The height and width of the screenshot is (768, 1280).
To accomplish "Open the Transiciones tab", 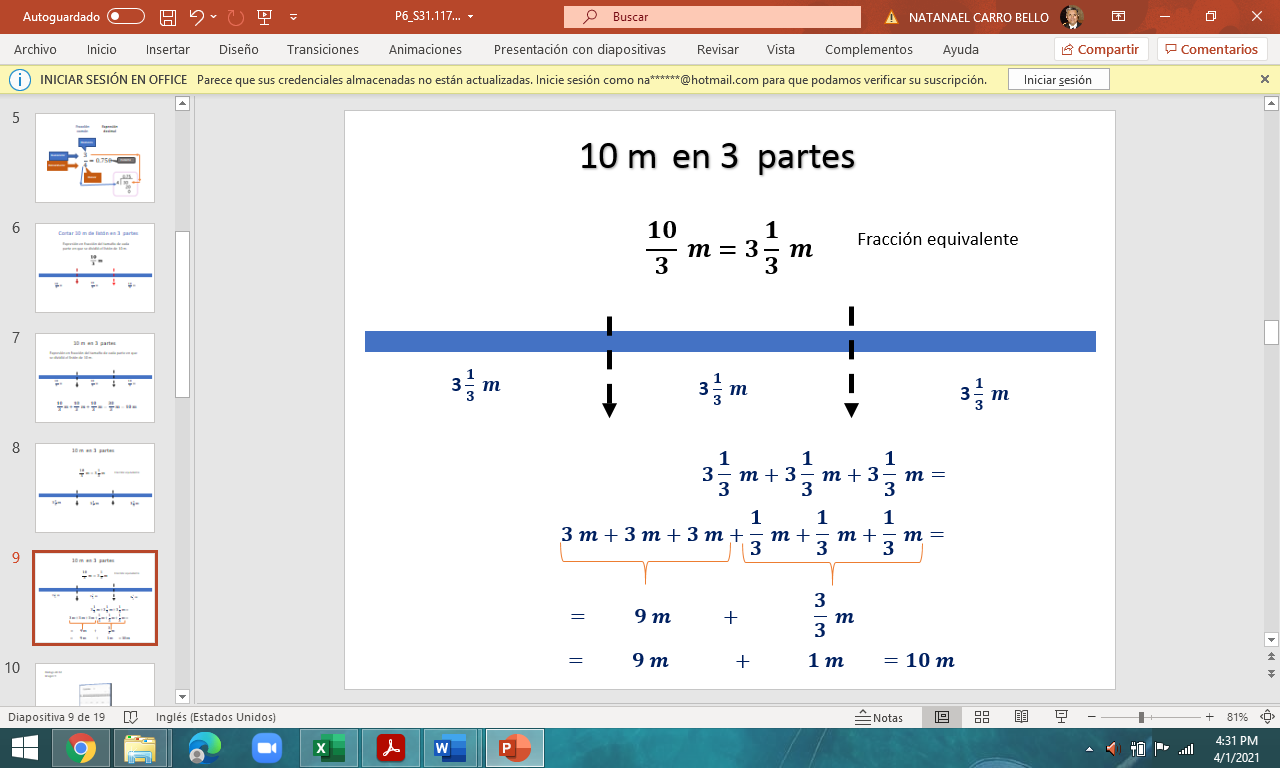I will [x=322, y=49].
